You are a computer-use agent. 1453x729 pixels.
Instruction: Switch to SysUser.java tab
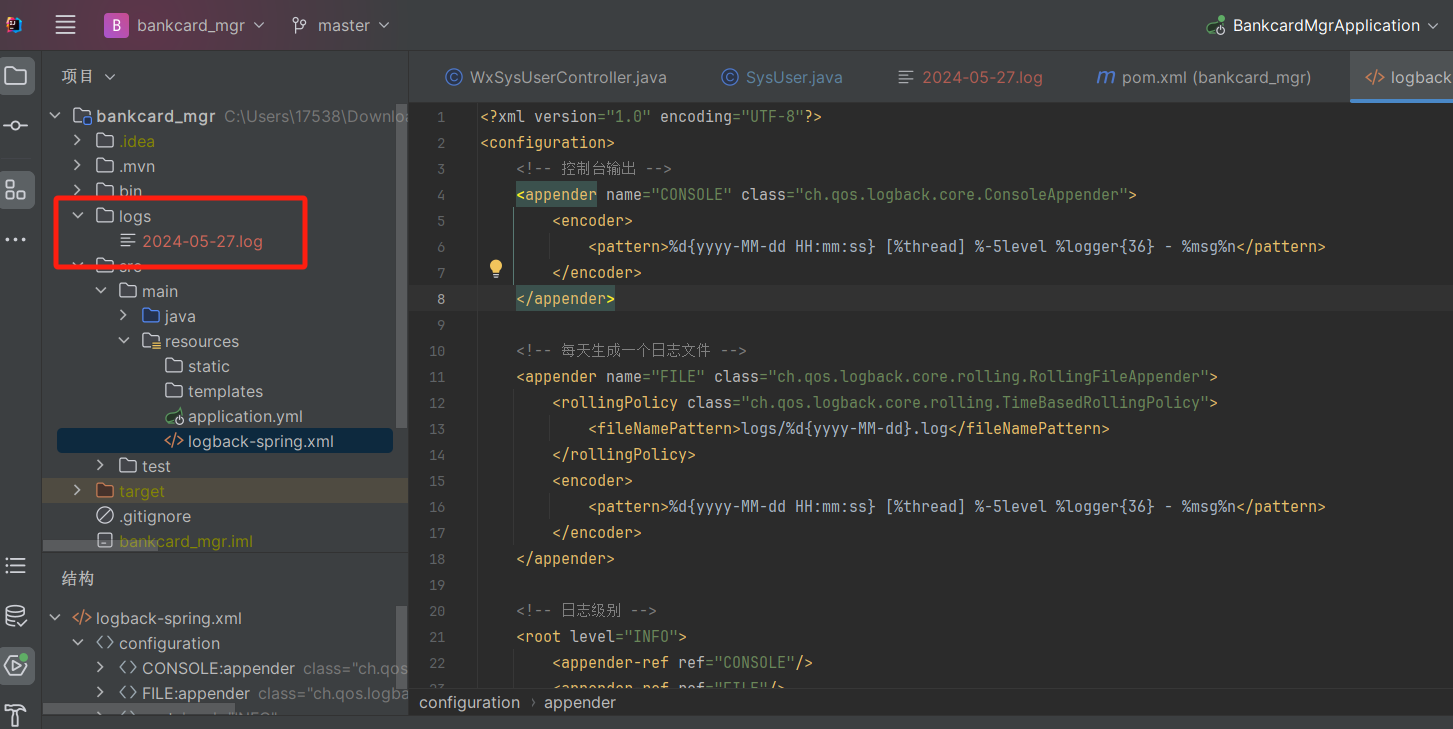click(781, 77)
